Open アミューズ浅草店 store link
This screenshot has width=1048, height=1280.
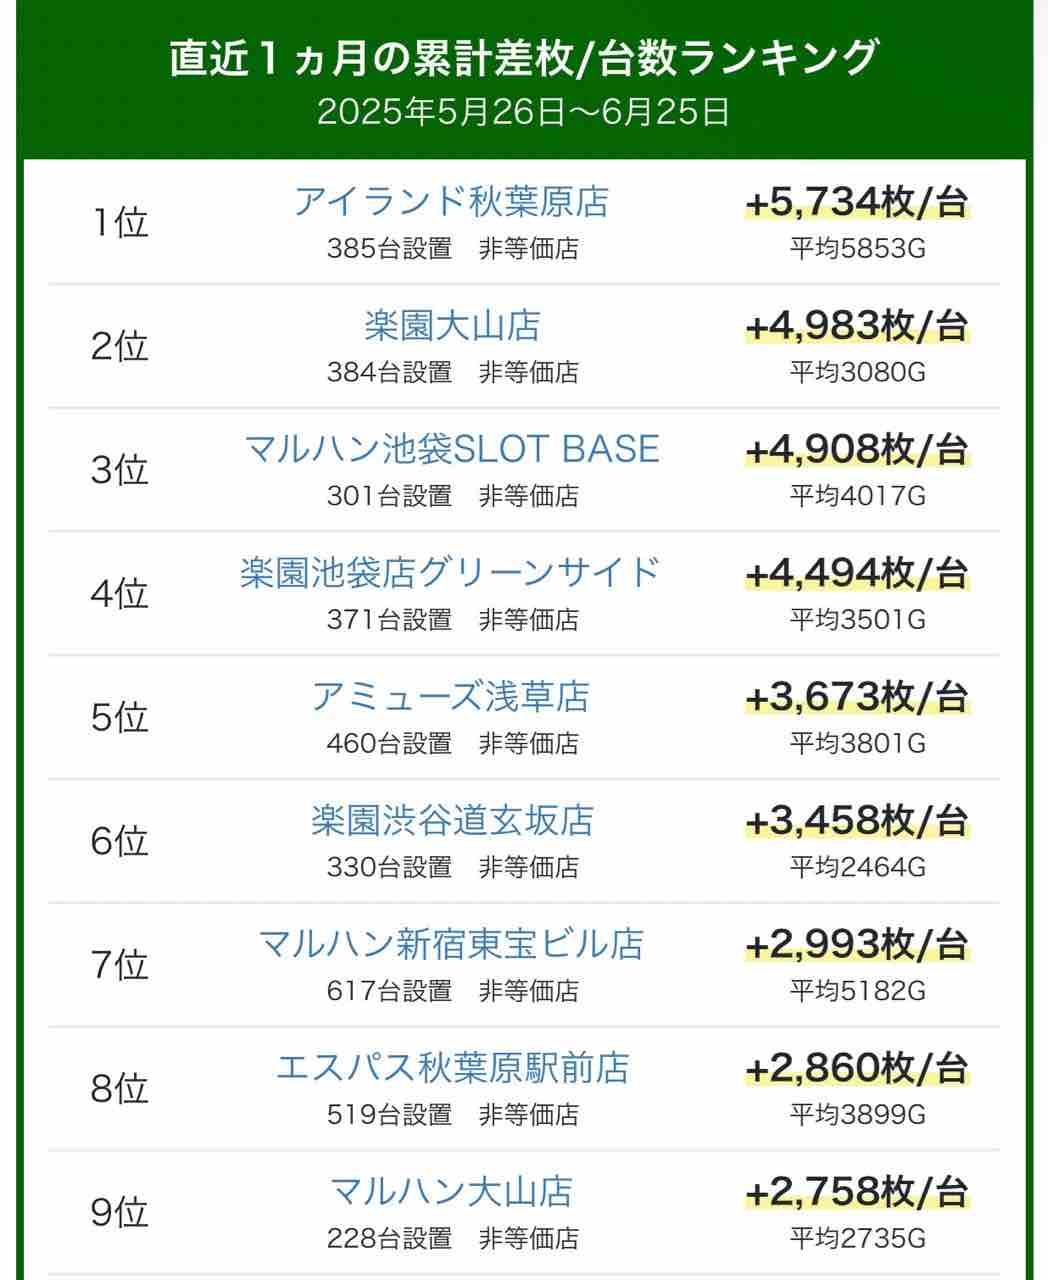tap(451, 697)
